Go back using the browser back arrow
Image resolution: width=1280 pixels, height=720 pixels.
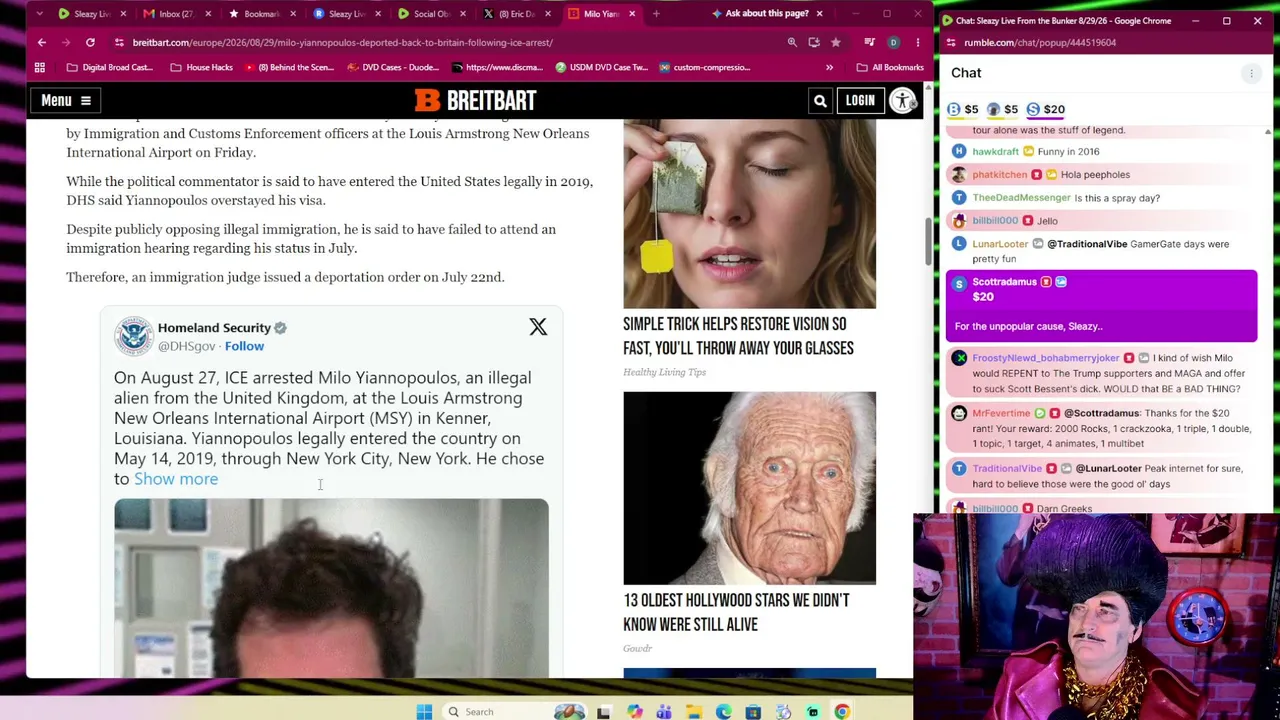pos(42,43)
